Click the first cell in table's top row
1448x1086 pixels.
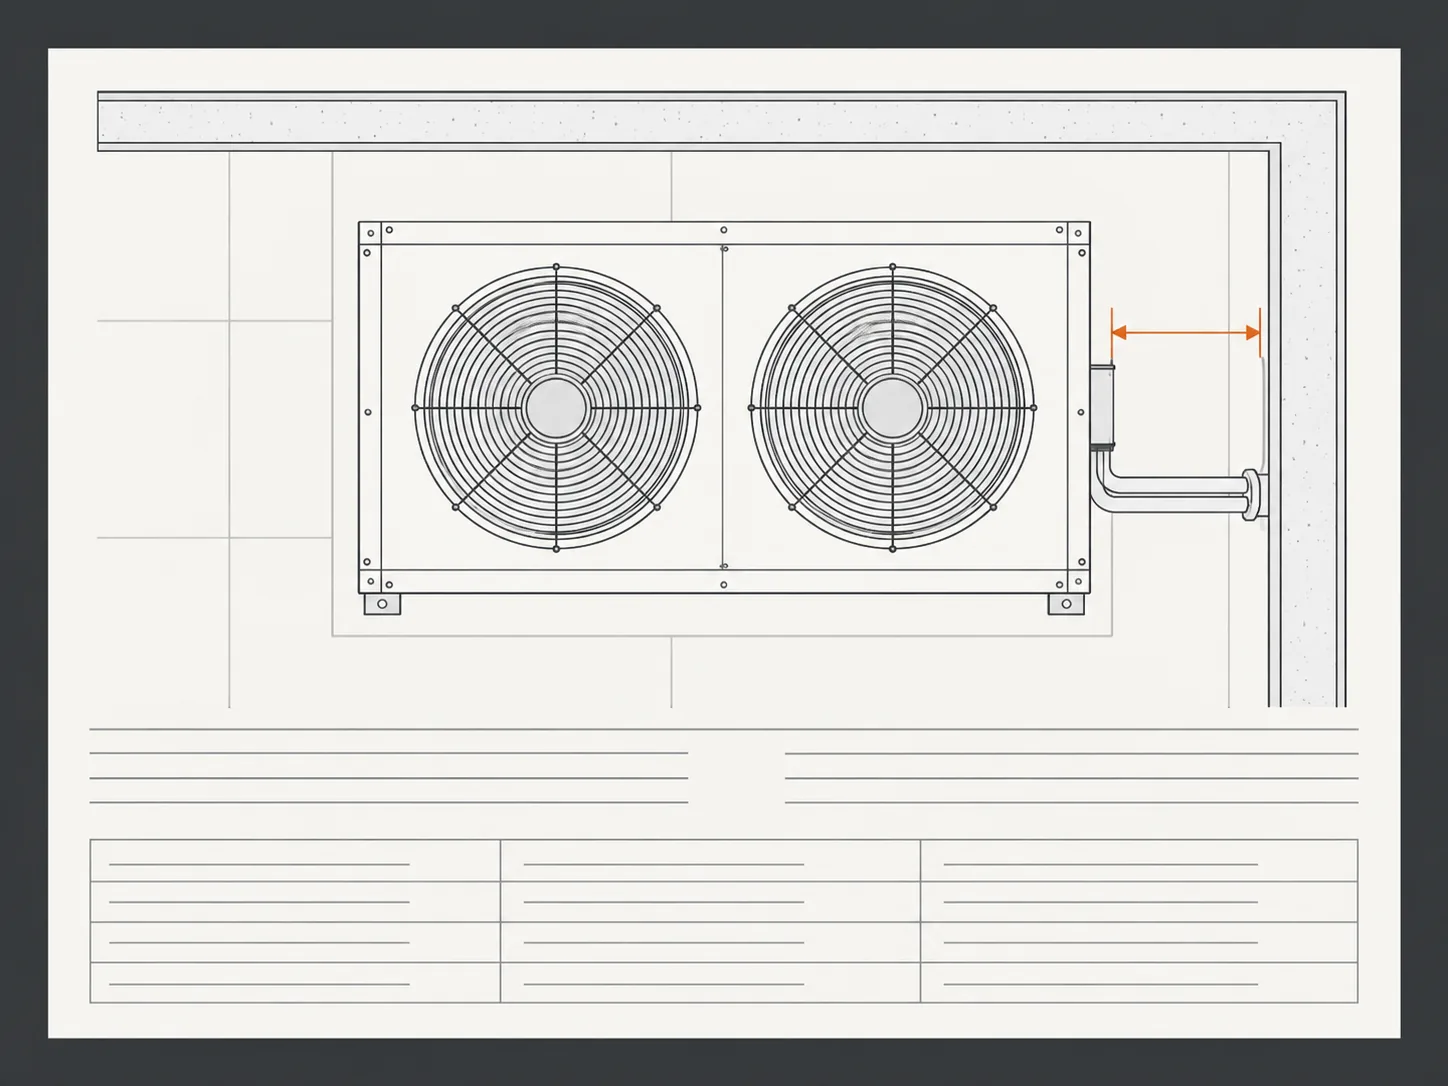click(x=295, y=861)
